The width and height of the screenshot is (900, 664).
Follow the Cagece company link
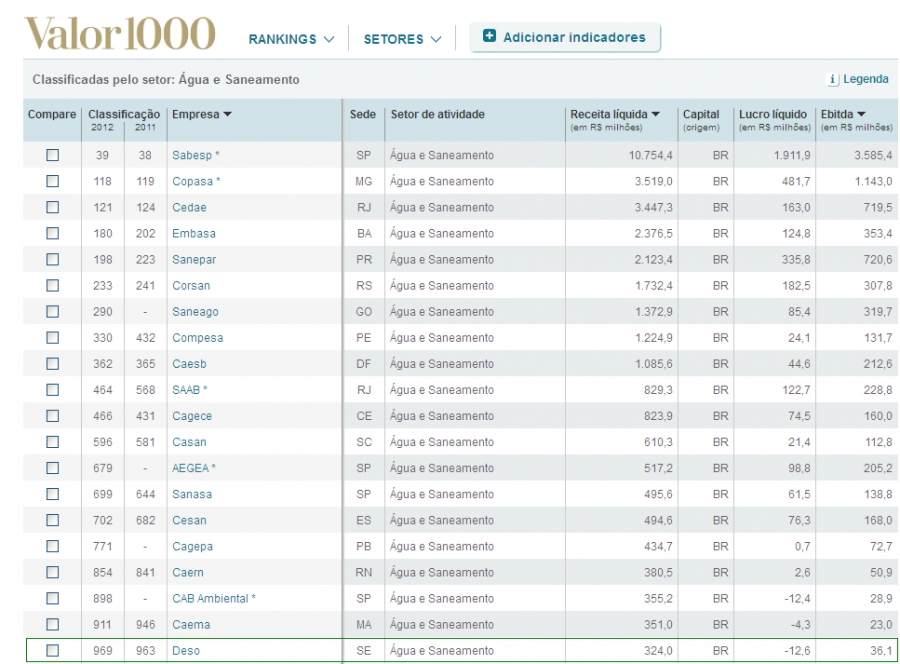(192, 416)
